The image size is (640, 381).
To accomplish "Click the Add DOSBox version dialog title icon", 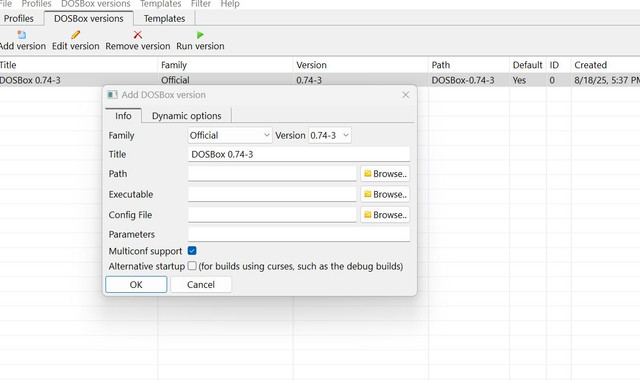I will [x=112, y=95].
